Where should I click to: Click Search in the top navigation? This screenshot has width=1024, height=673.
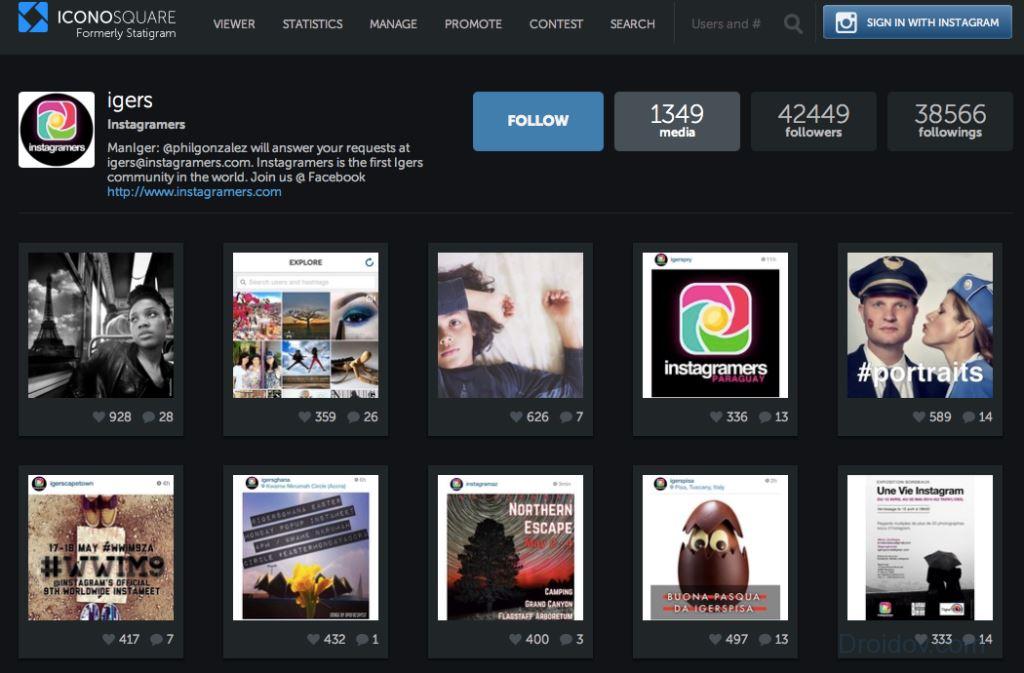pyautogui.click(x=632, y=24)
